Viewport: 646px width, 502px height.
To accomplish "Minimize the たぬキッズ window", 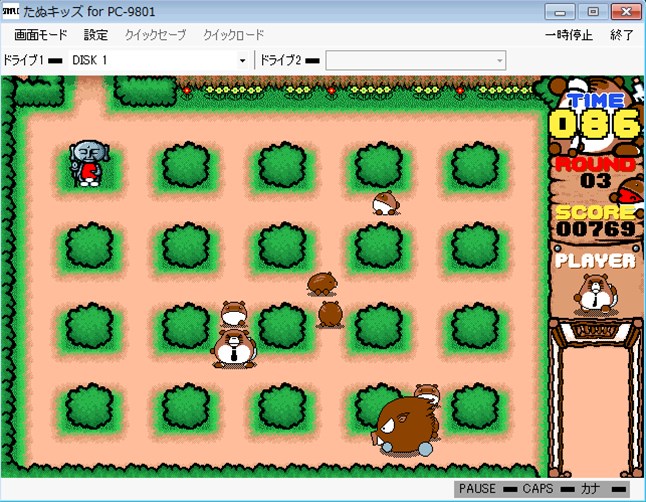I will [x=559, y=12].
